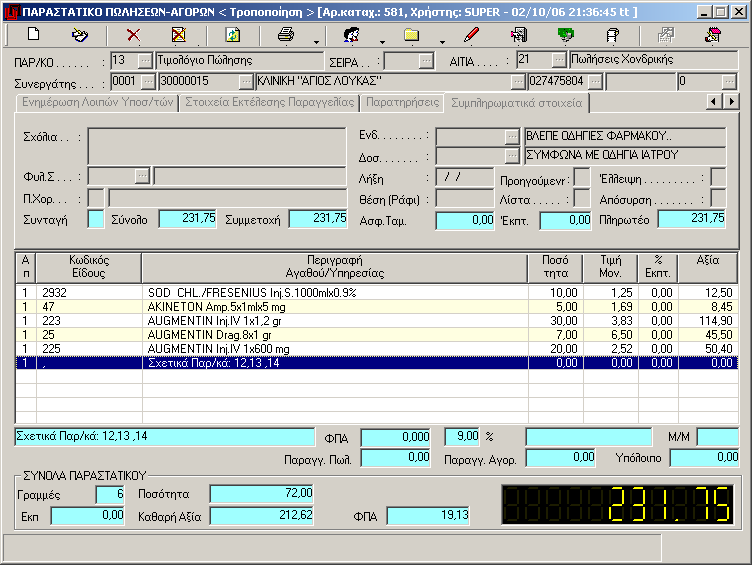Click the green money toolbar icon
The width and height of the screenshot is (752, 565).
pyautogui.click(x=566, y=35)
